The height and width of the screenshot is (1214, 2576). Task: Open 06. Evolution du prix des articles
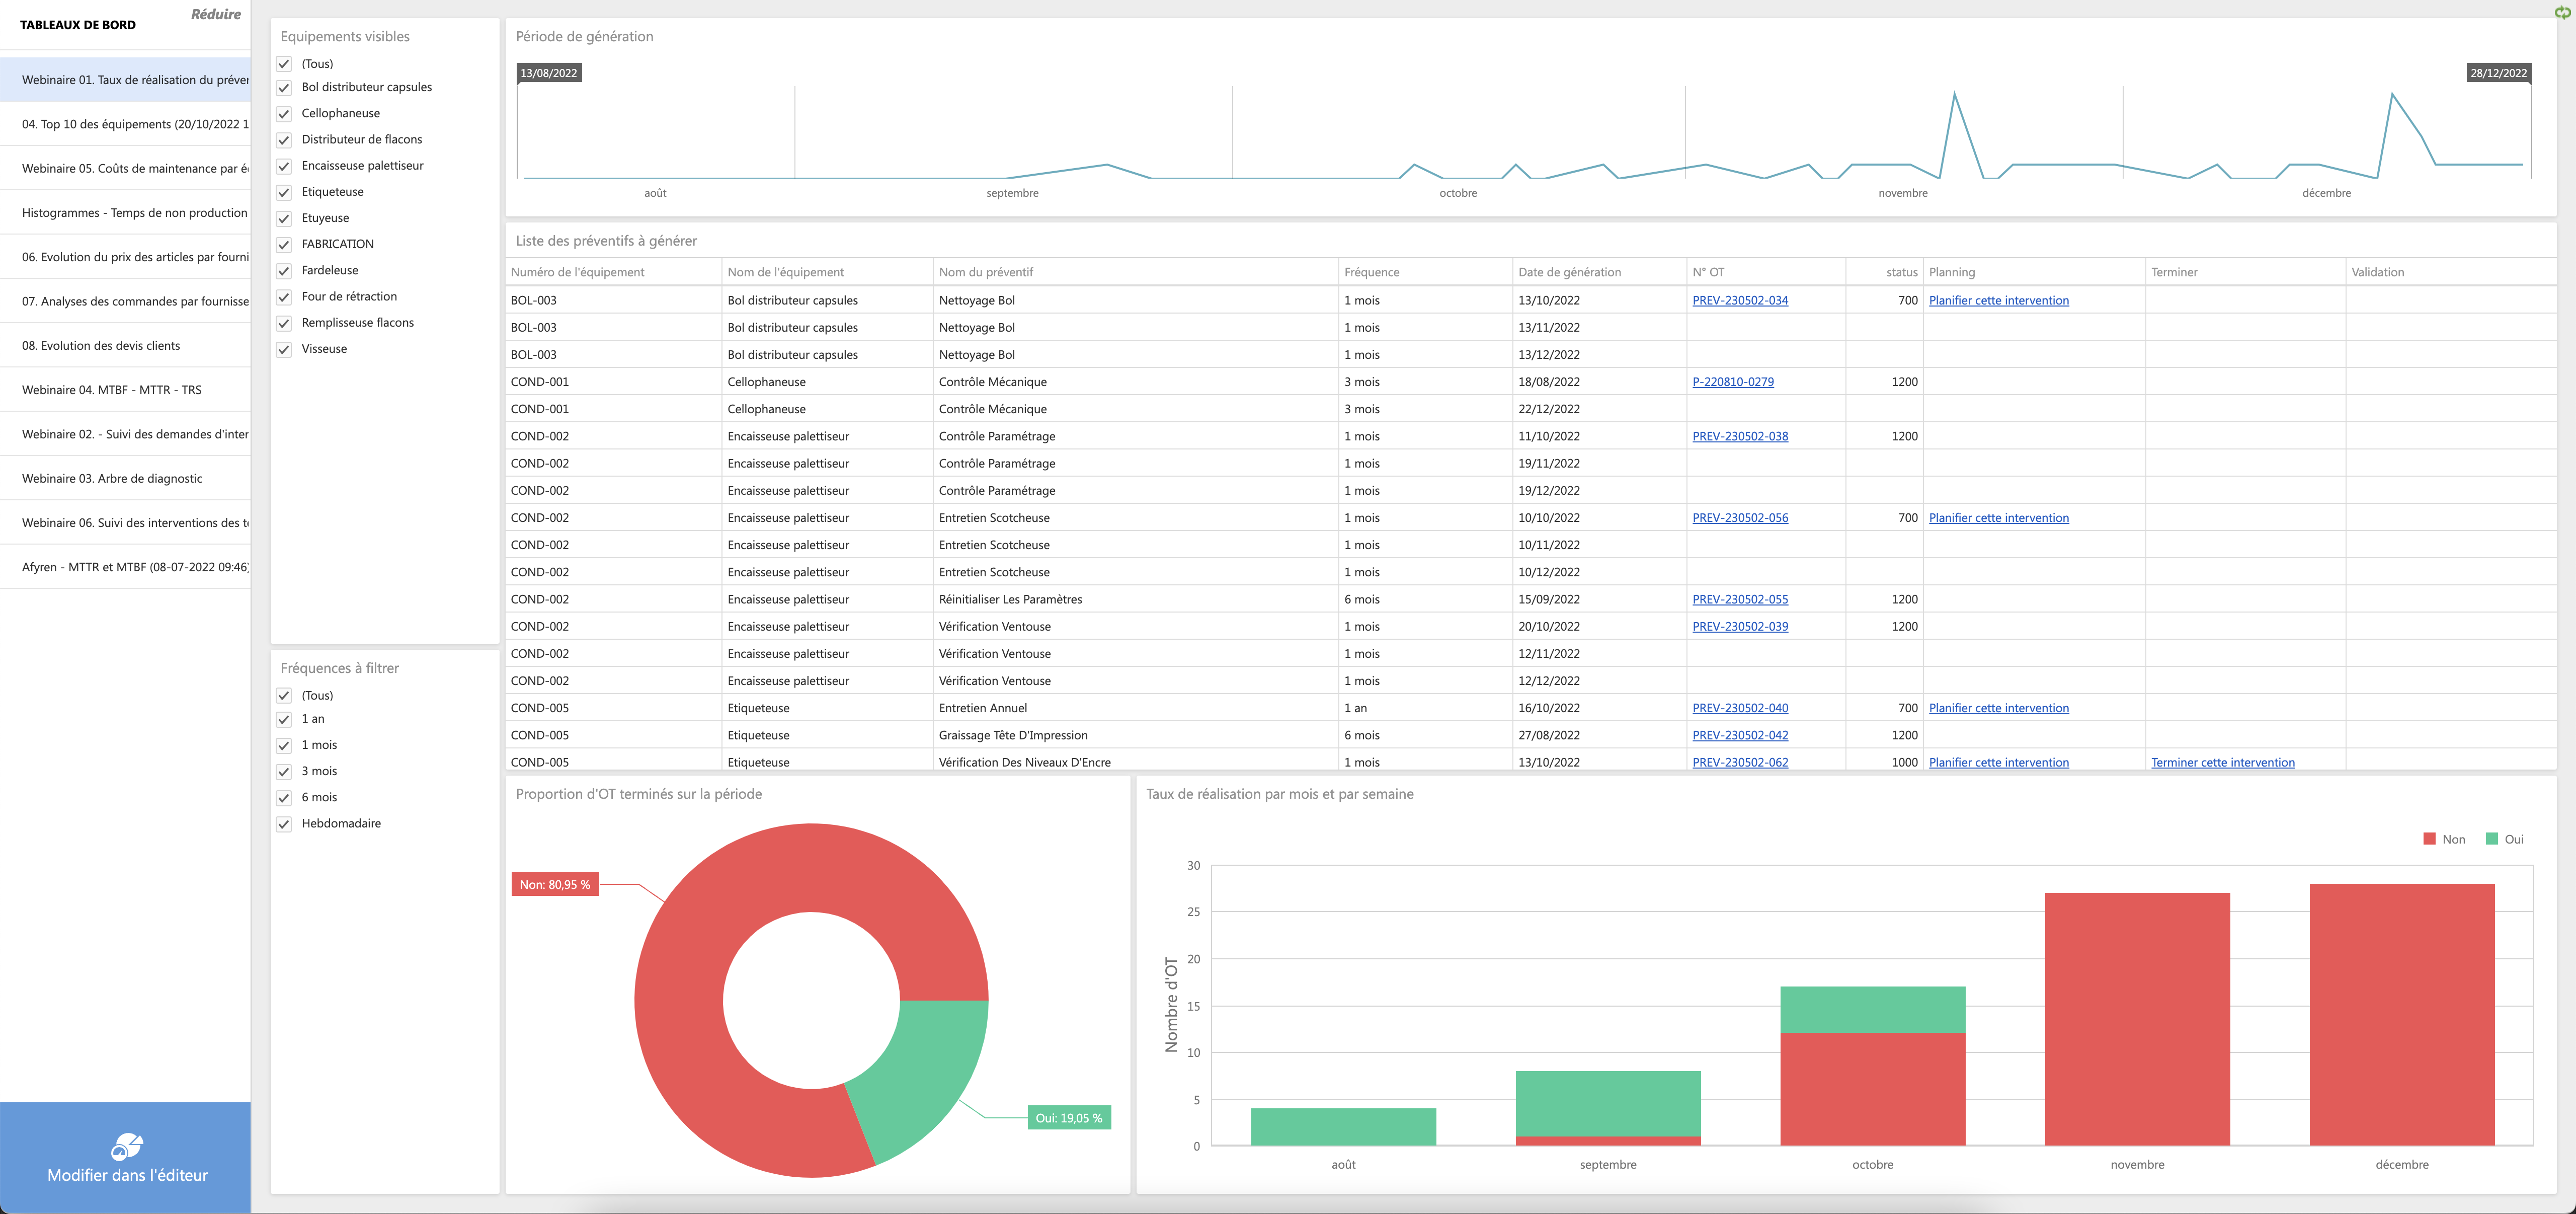coord(125,257)
